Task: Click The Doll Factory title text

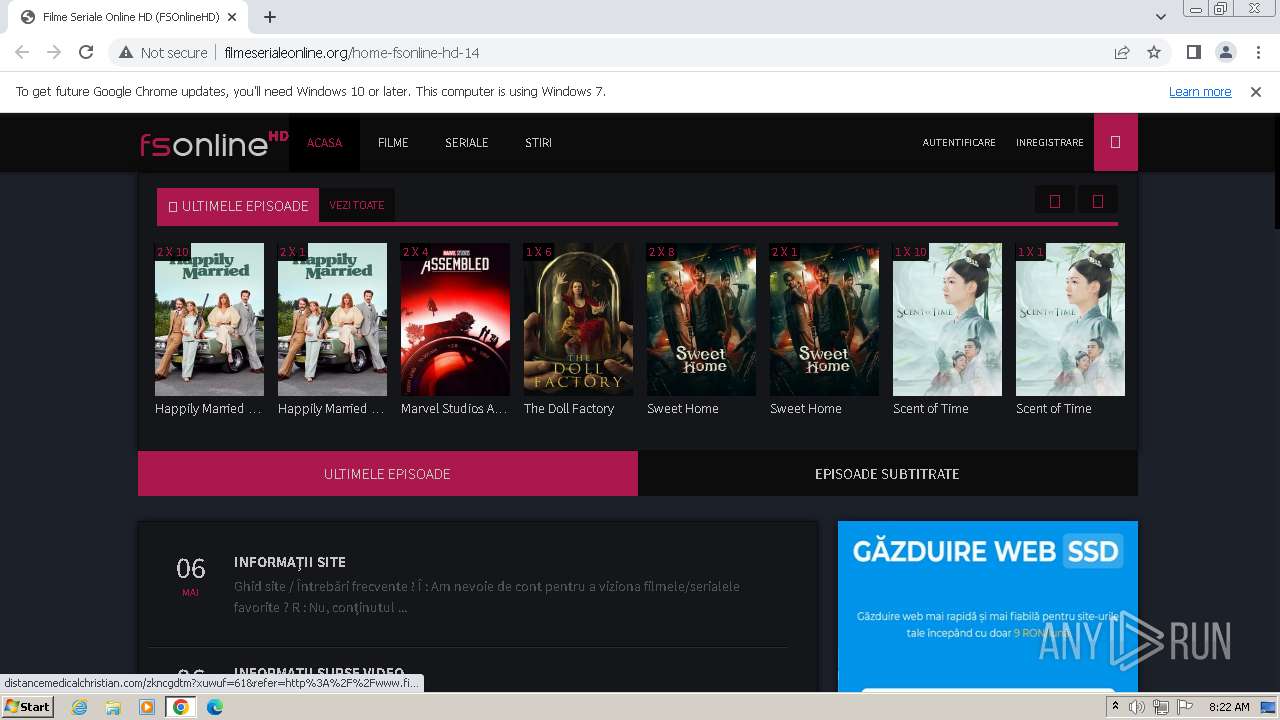Action: [569, 408]
